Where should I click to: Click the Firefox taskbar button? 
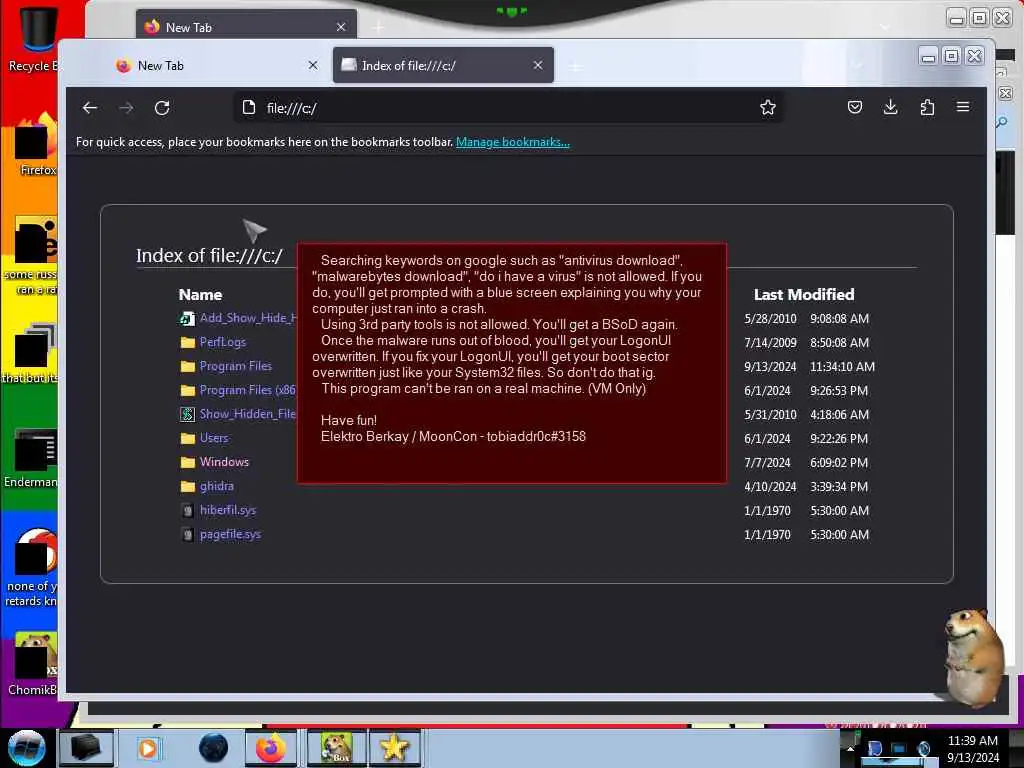coord(270,748)
